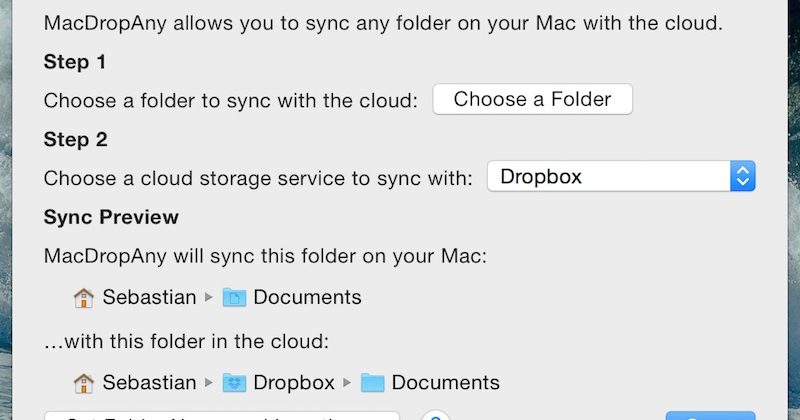Click the cut-off button at the bottom left
Image resolution: width=800 pixels, height=420 pixels.
(x=222, y=416)
